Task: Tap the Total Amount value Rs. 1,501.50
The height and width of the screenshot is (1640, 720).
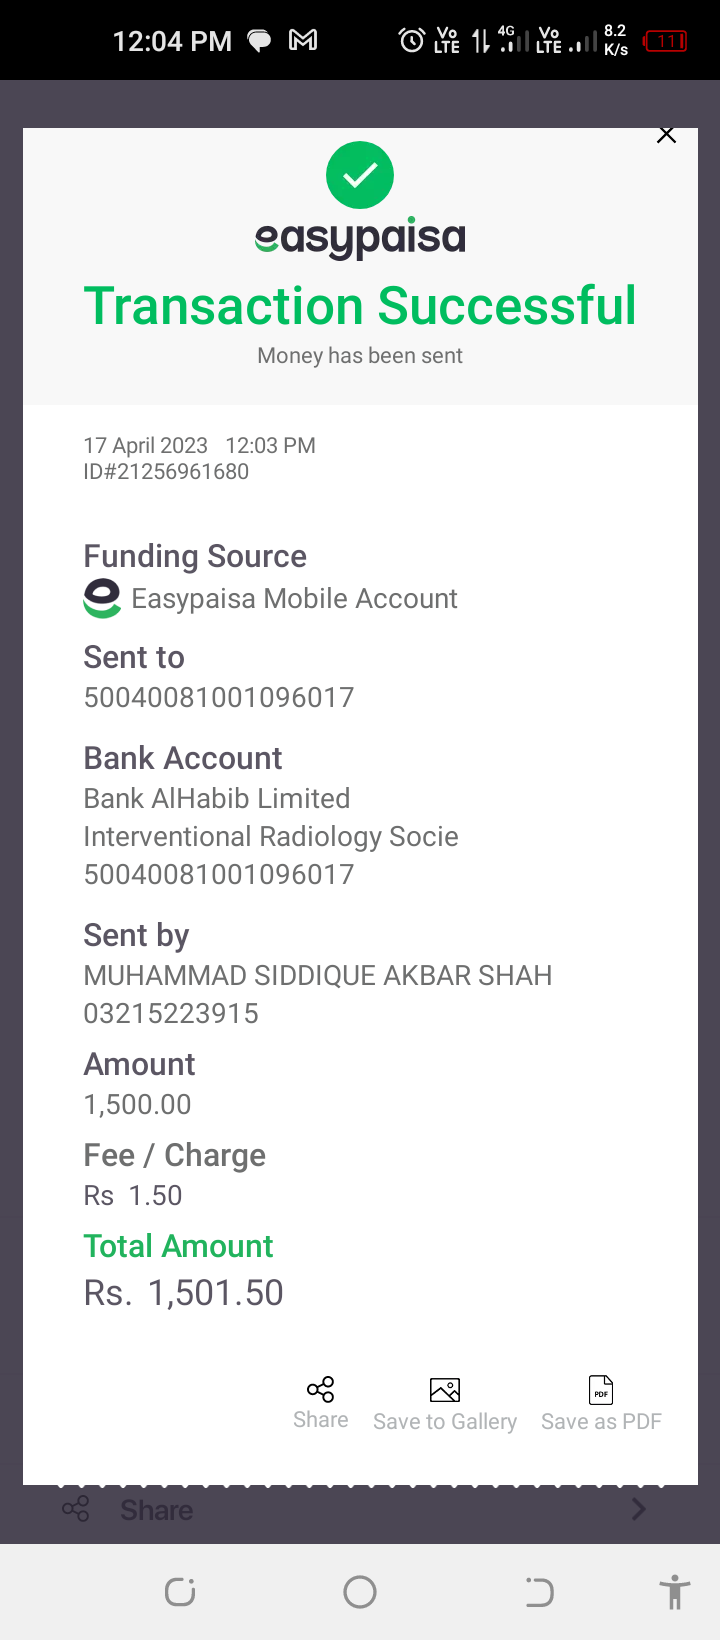Action: pyautogui.click(x=184, y=1293)
